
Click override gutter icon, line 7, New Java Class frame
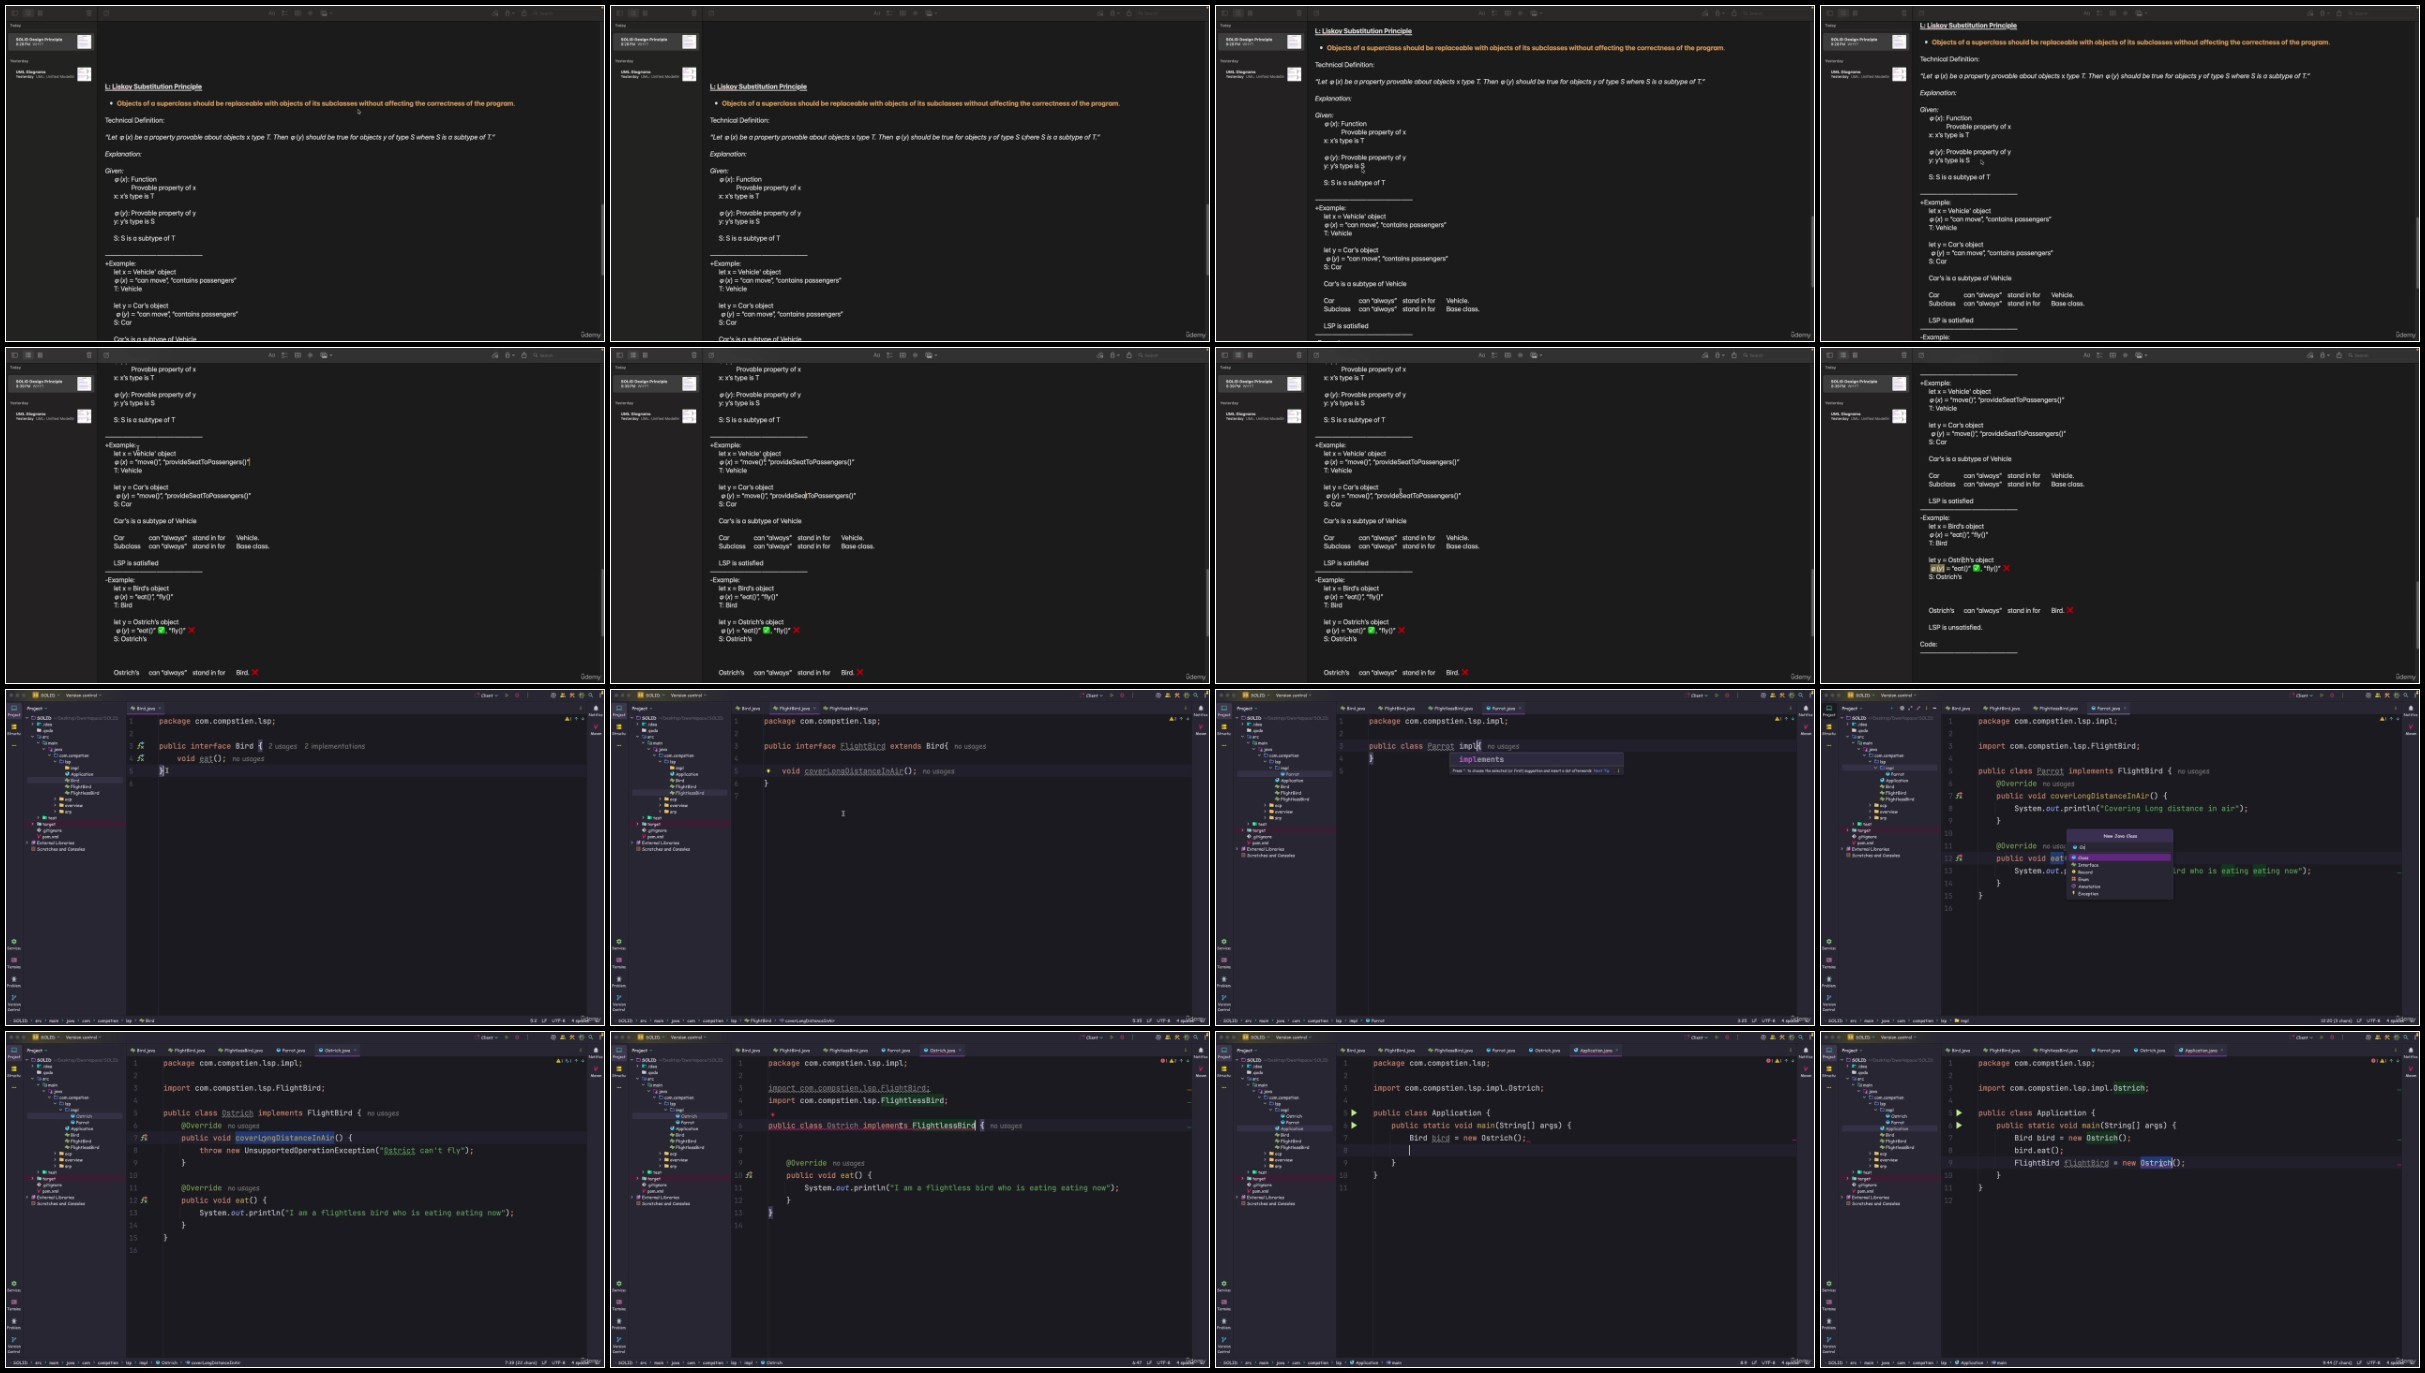coord(1959,796)
